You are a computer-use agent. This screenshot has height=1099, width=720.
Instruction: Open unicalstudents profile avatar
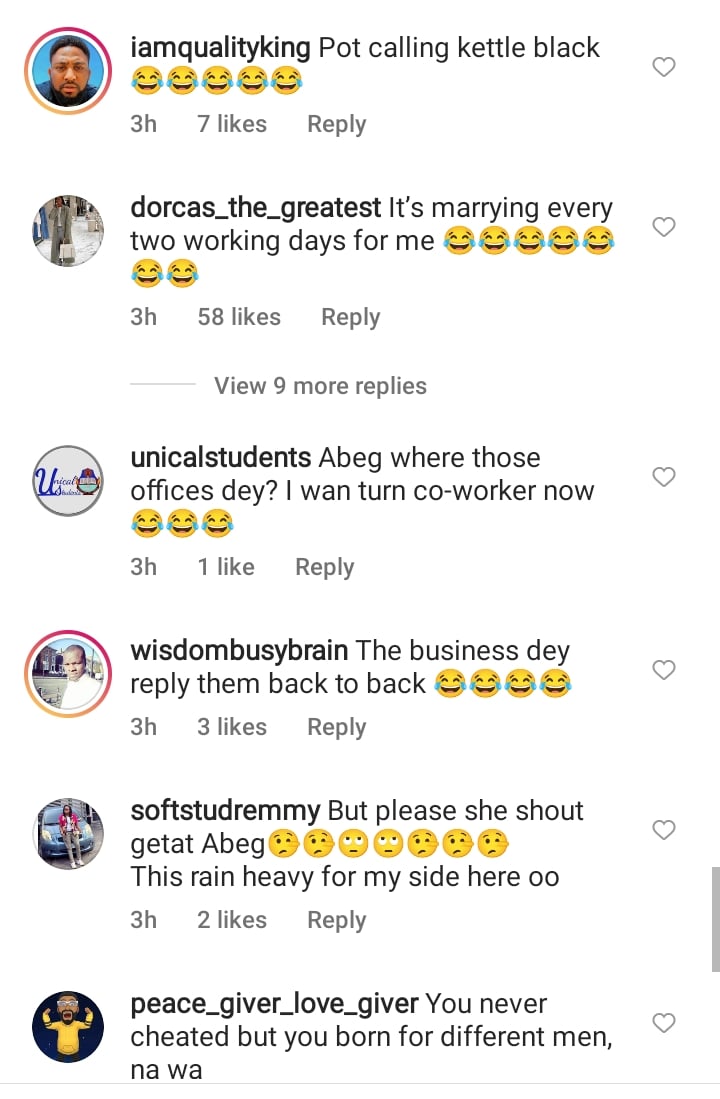tap(68, 481)
